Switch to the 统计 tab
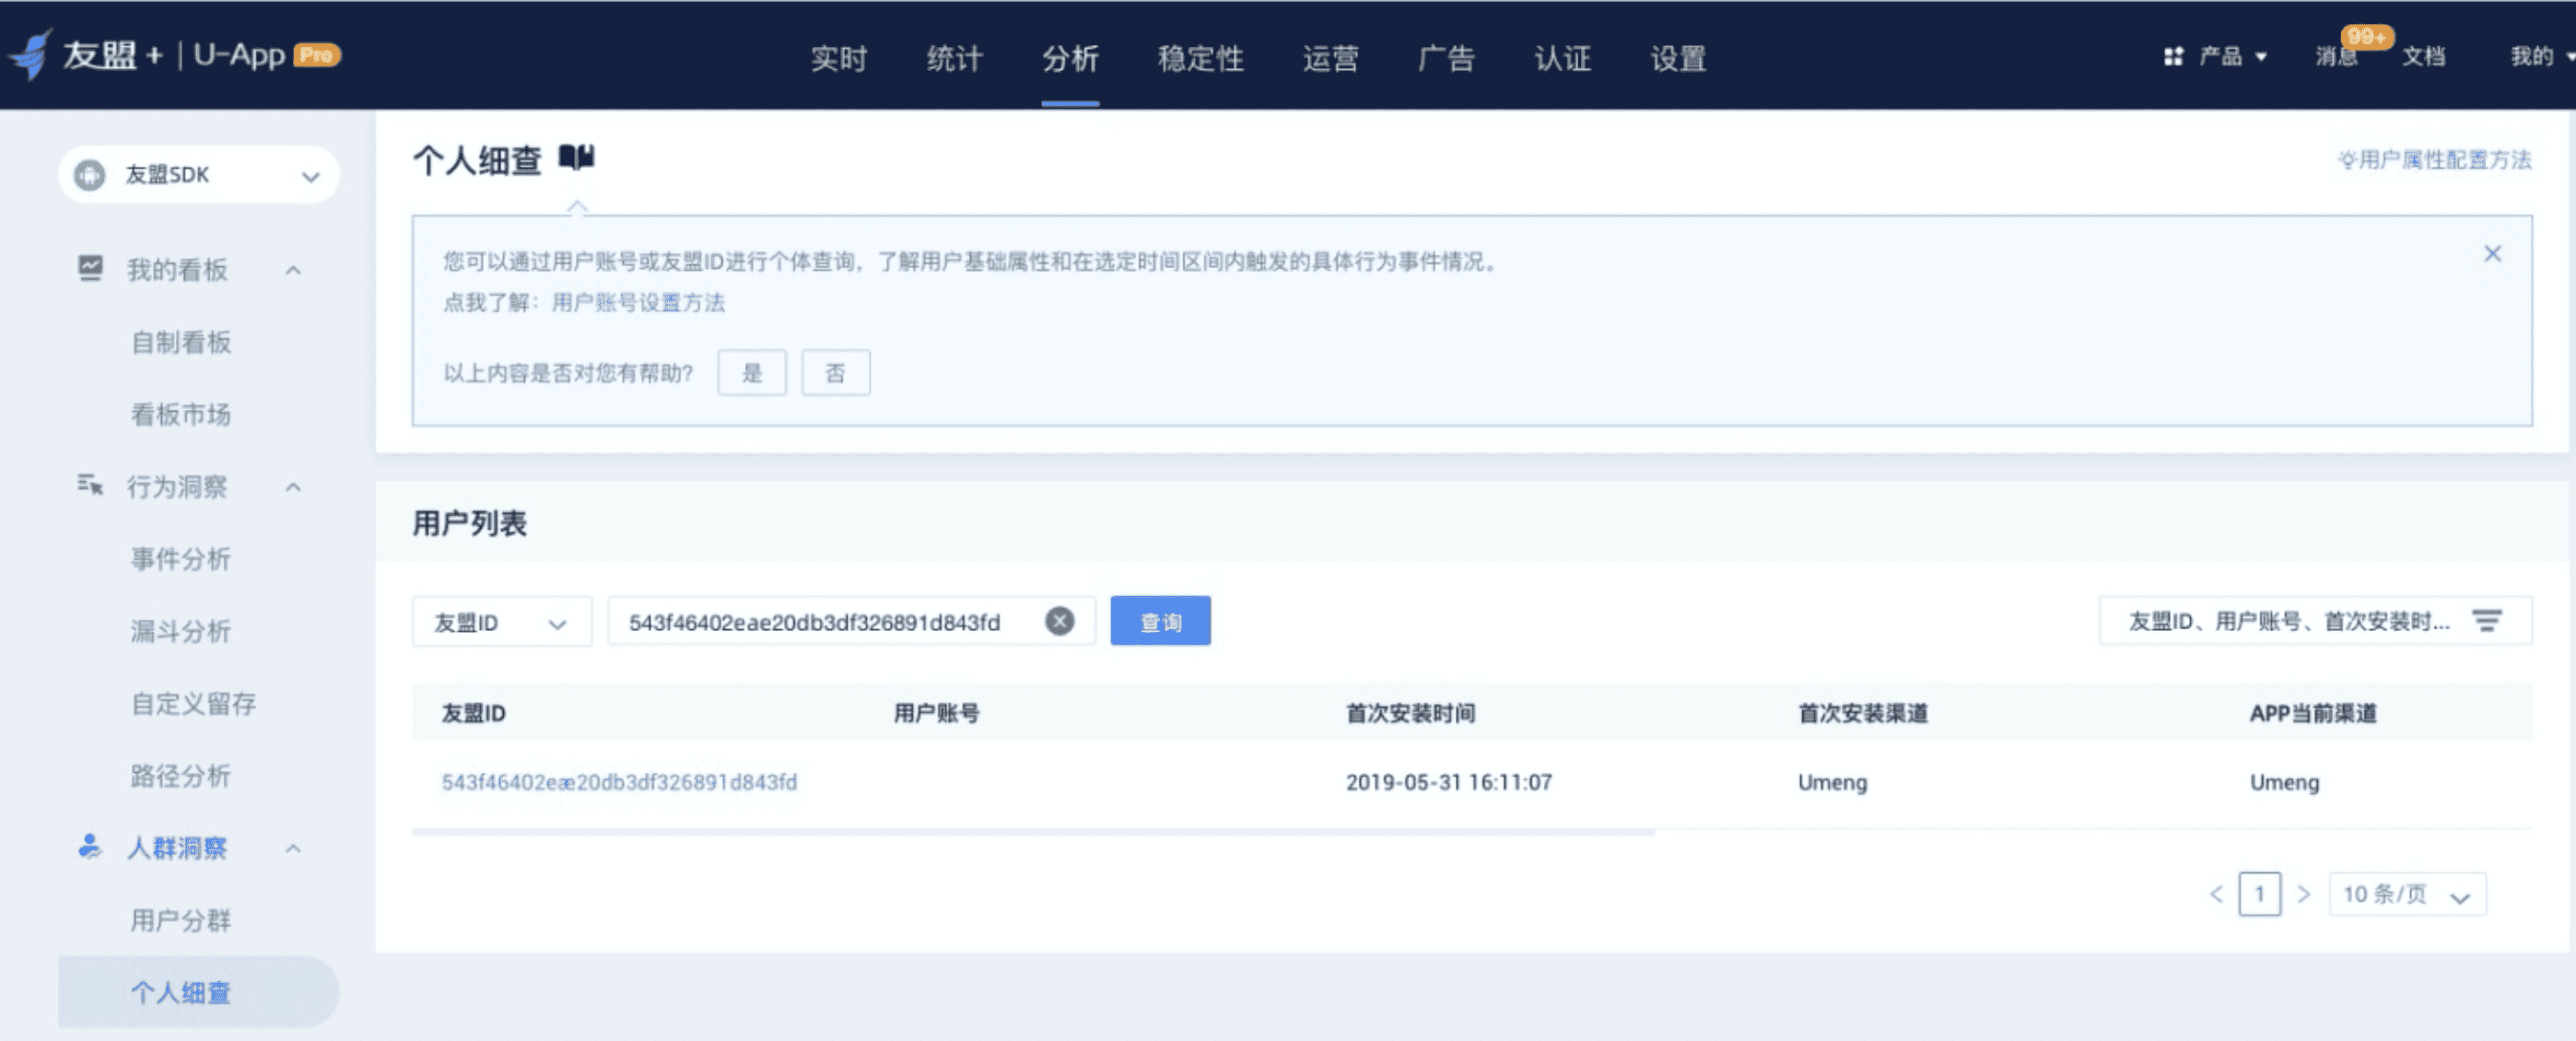Image resolution: width=2576 pixels, height=1041 pixels. pyautogui.click(x=954, y=58)
